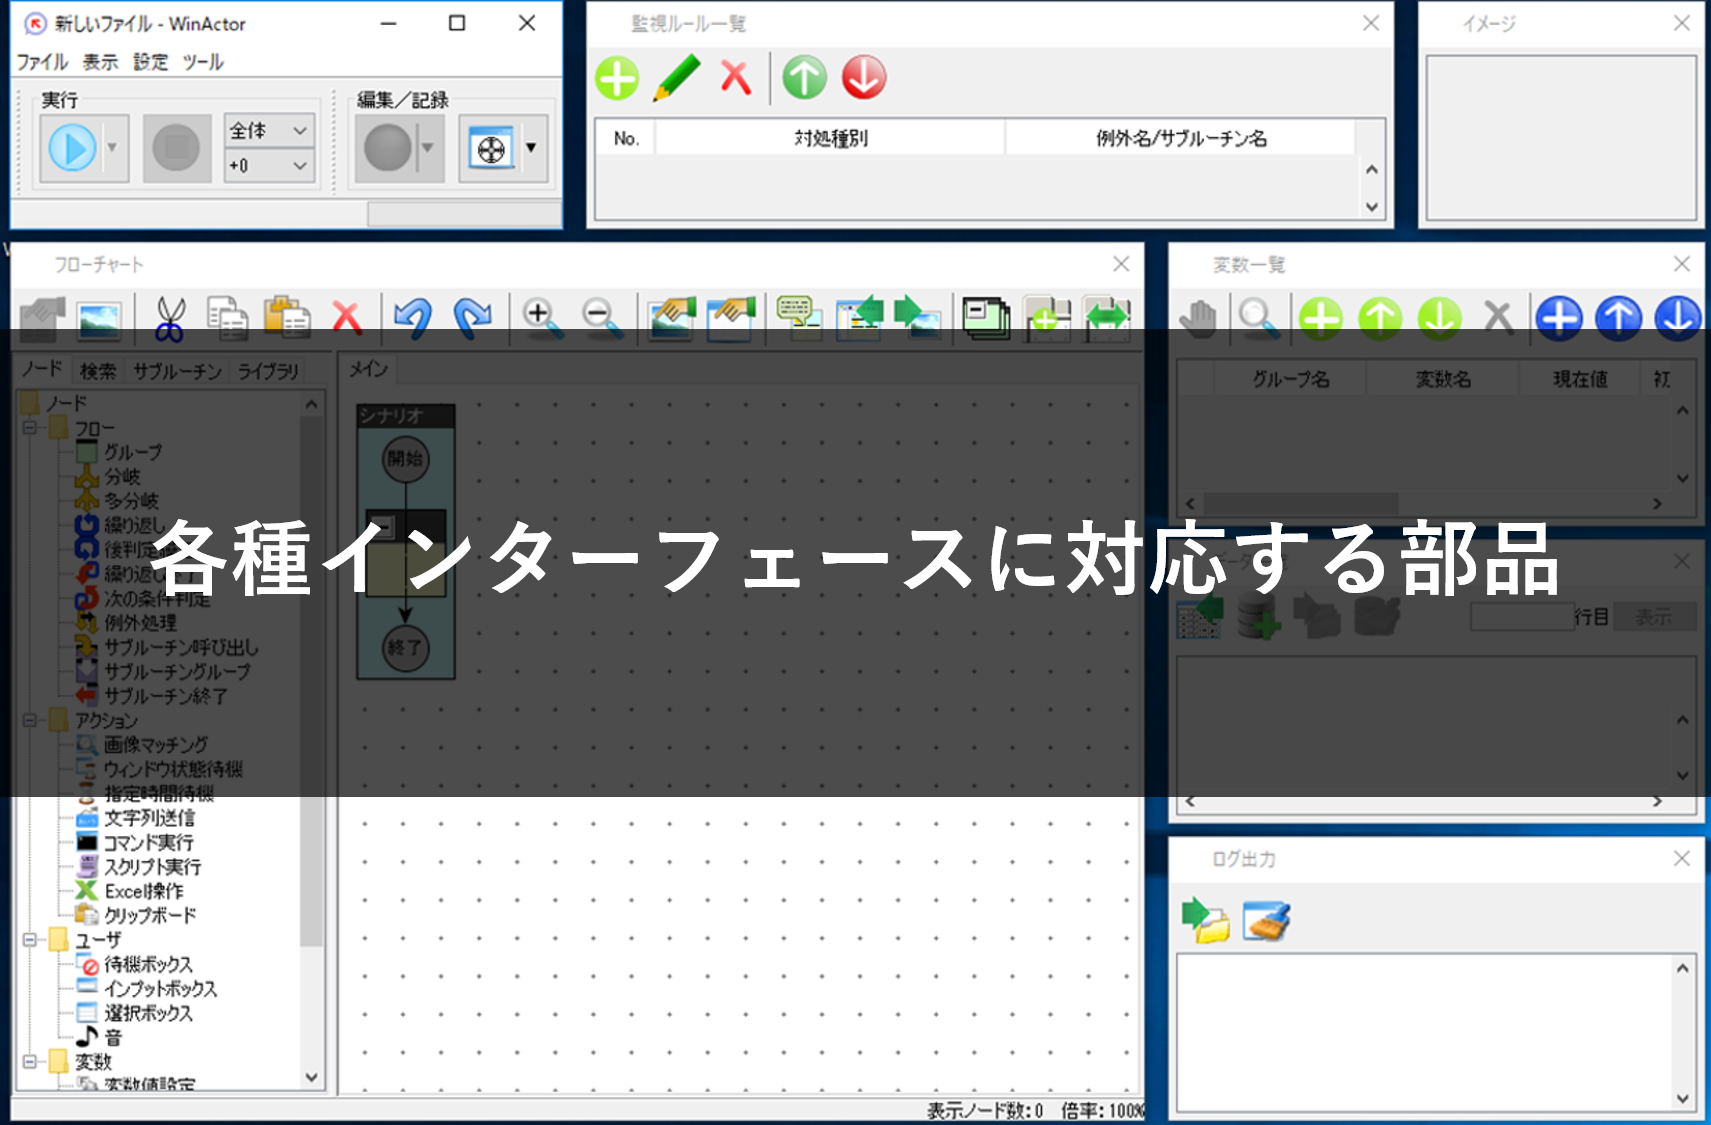Click the Undo arrow in flowchart toolbar

pyautogui.click(x=413, y=318)
